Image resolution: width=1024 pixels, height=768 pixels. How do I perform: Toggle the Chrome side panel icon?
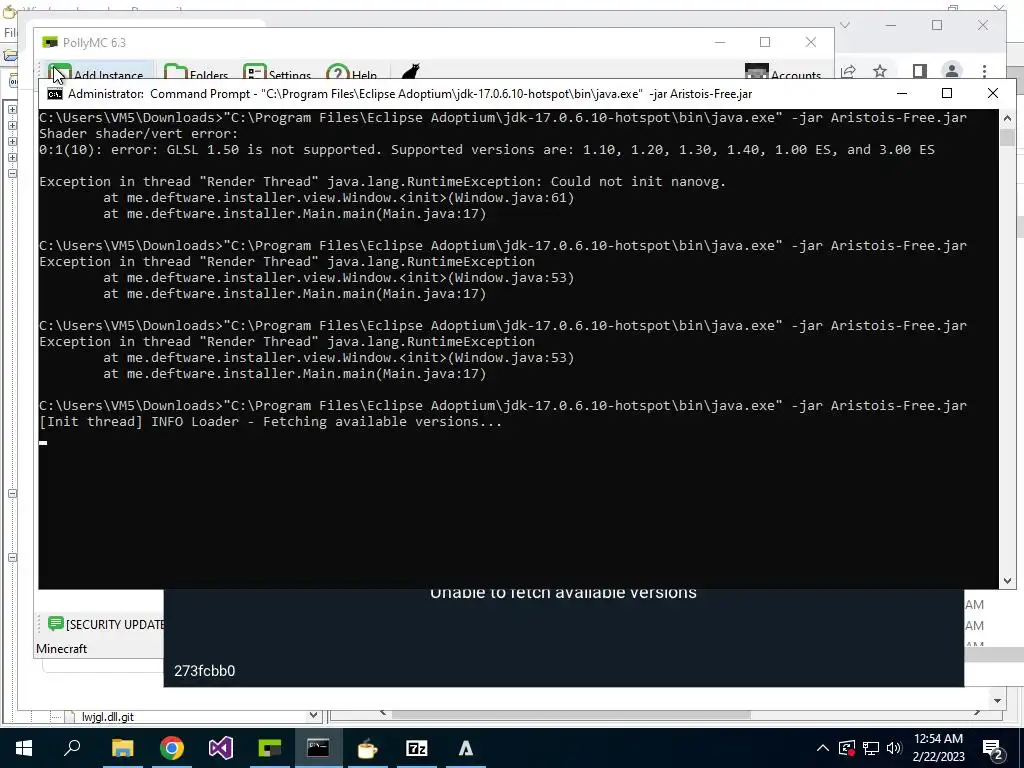[x=920, y=71]
